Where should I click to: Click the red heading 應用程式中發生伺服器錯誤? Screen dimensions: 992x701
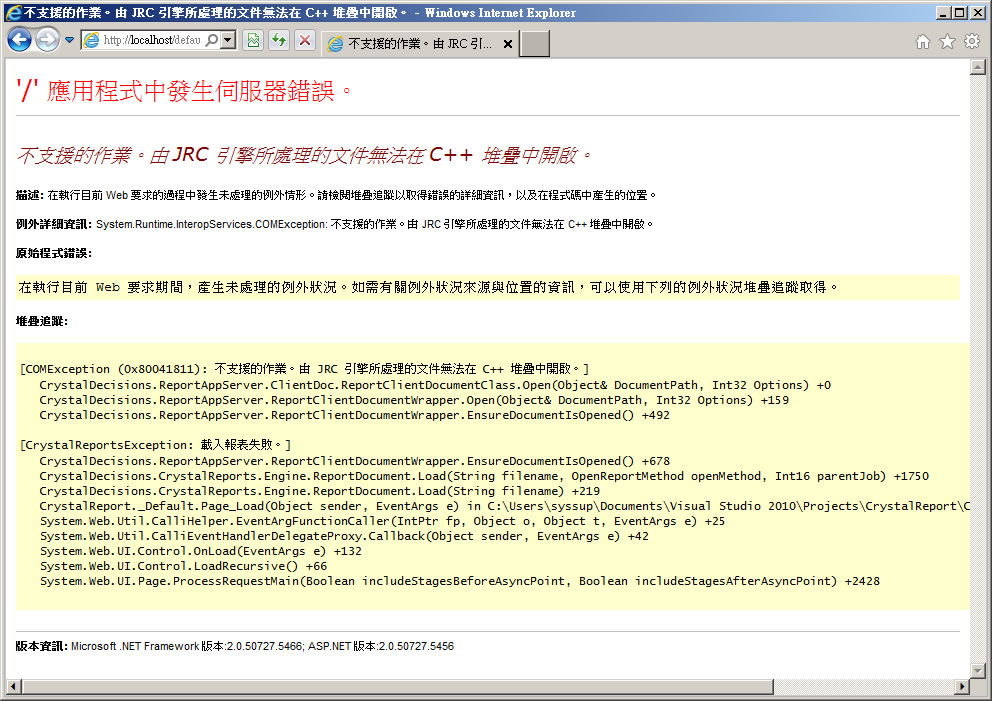(184, 91)
